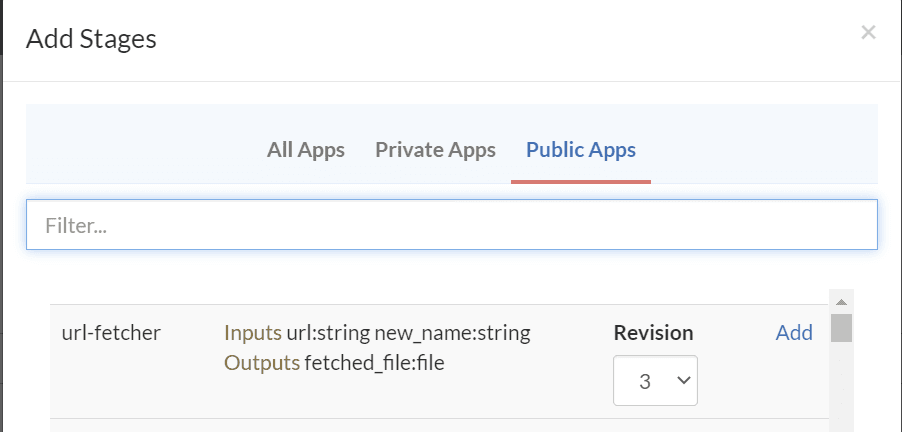Click the chevron arrow in Revision selector
Screen dimensions: 902x432
click(684, 381)
